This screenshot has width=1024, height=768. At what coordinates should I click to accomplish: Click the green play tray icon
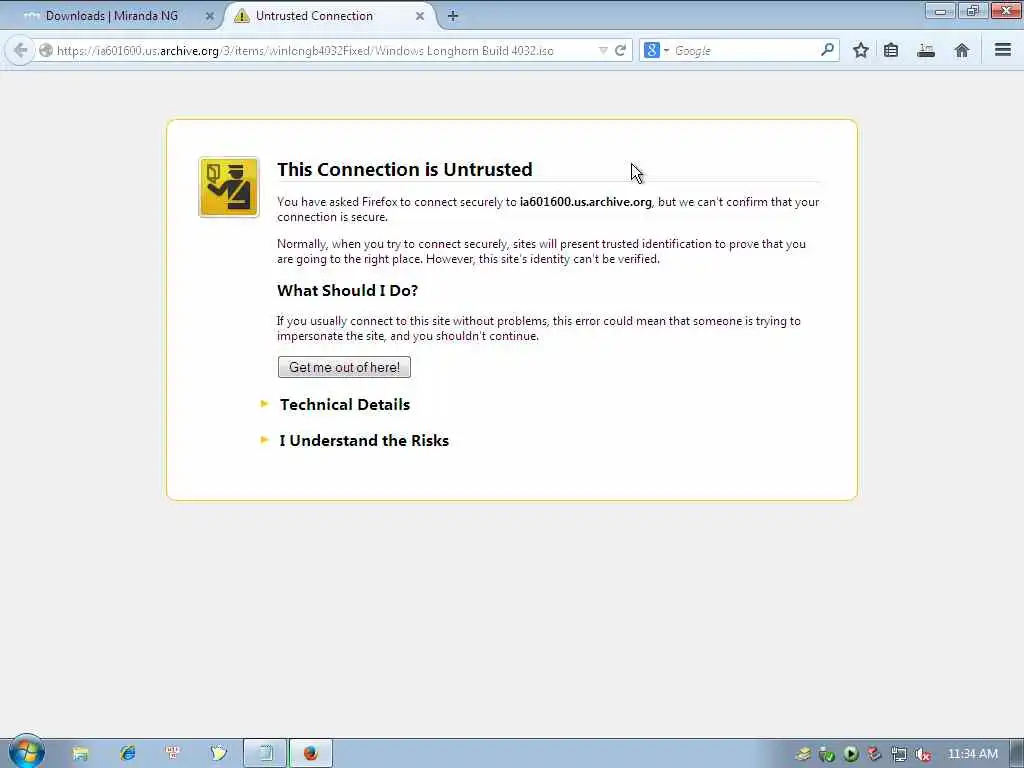[850, 754]
